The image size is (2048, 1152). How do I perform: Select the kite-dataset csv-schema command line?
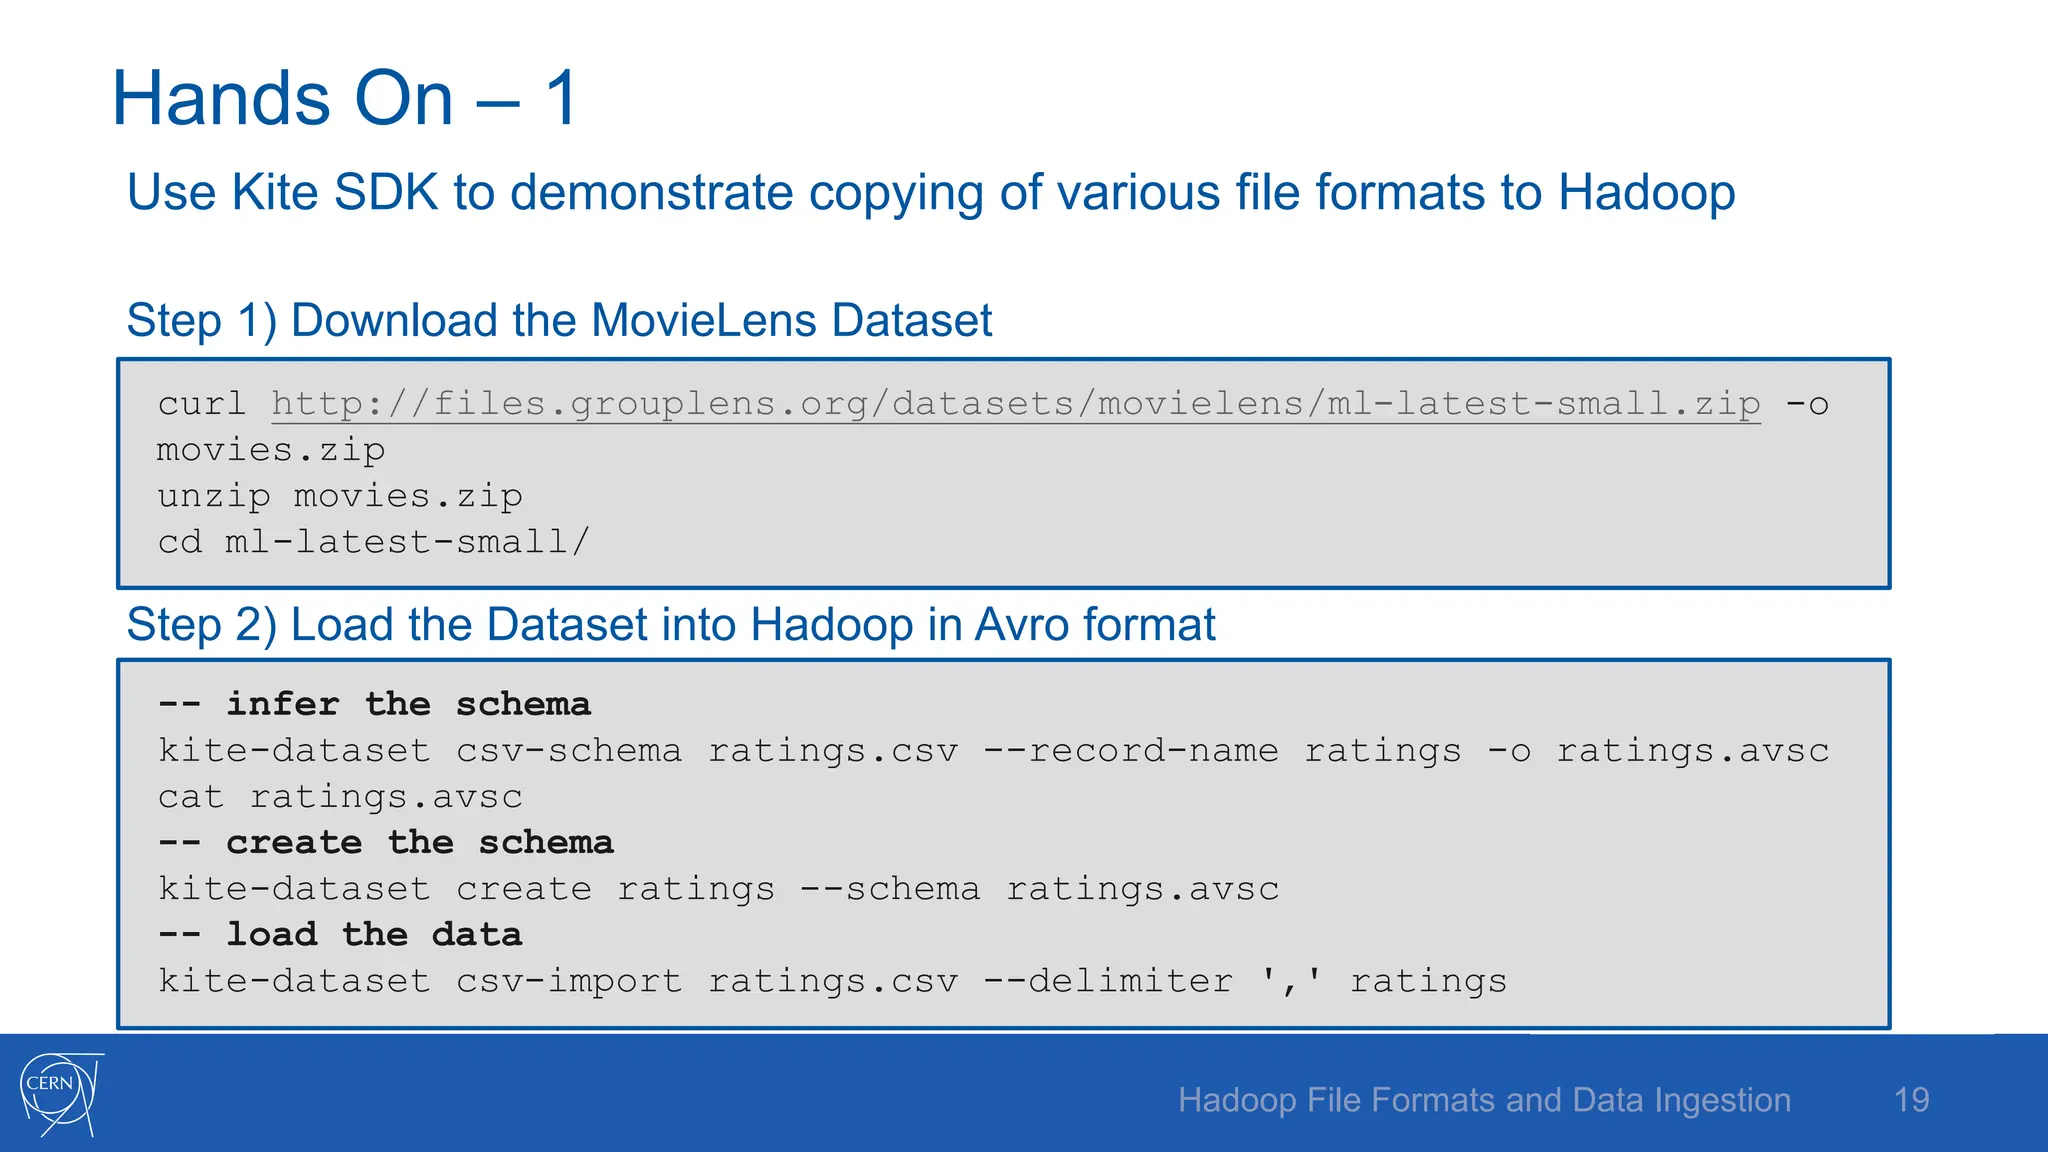pyautogui.click(x=993, y=750)
